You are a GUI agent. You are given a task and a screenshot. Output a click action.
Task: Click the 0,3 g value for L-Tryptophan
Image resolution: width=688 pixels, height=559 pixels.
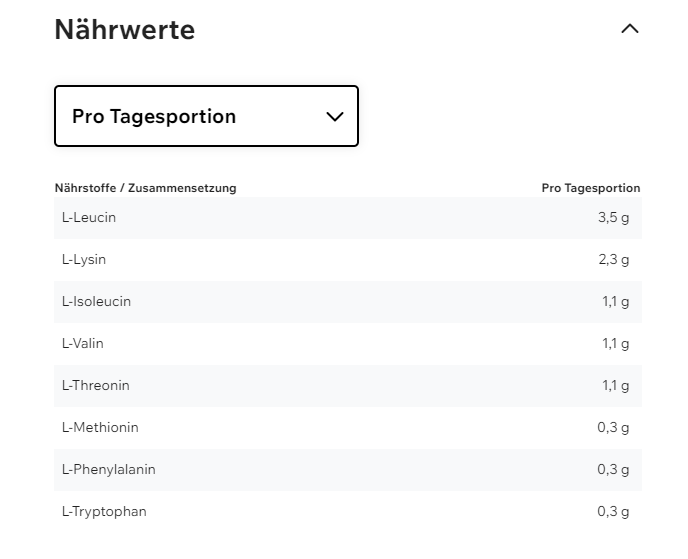pos(613,511)
